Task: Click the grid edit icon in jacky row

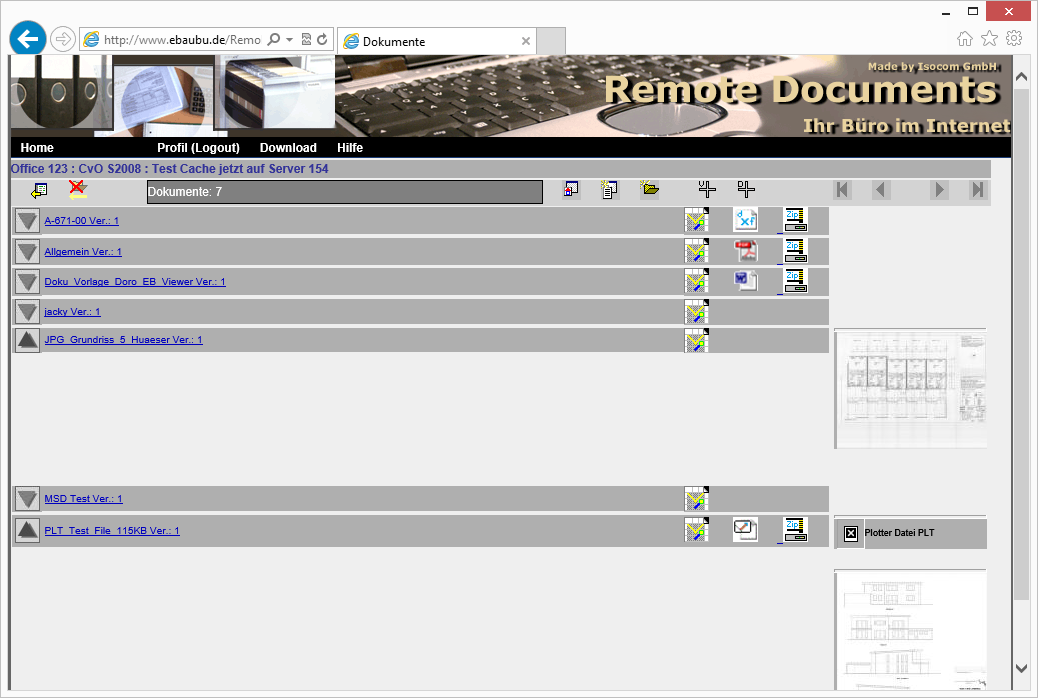Action: (696, 312)
